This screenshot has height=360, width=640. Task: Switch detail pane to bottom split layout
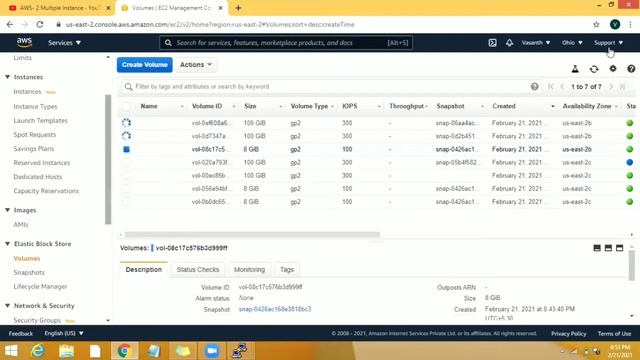[x=597, y=248]
